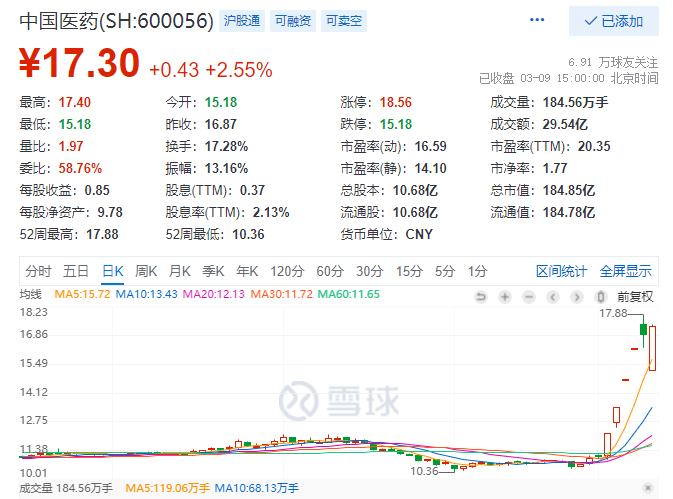Click the volume MA5:119.06万手 label
Screen dimensions: 673x499
167,488
